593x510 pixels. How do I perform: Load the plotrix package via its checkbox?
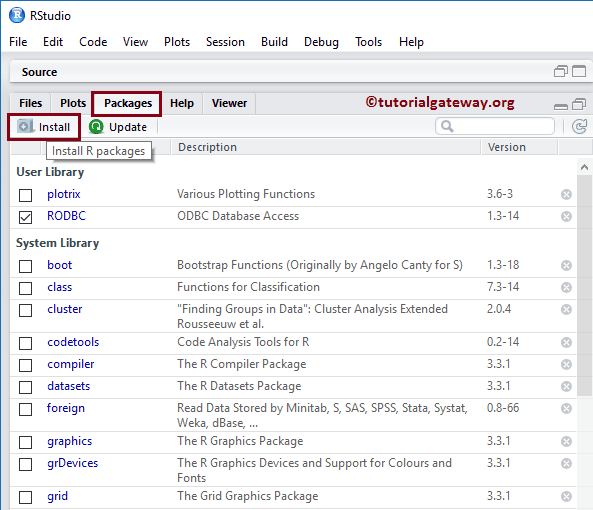pos(25,195)
